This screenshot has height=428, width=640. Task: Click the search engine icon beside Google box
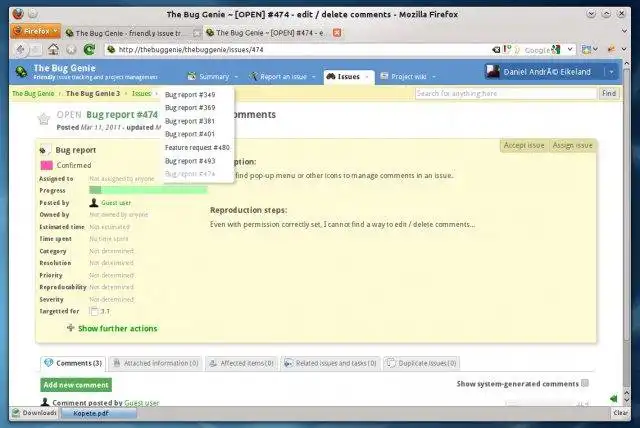point(556,49)
